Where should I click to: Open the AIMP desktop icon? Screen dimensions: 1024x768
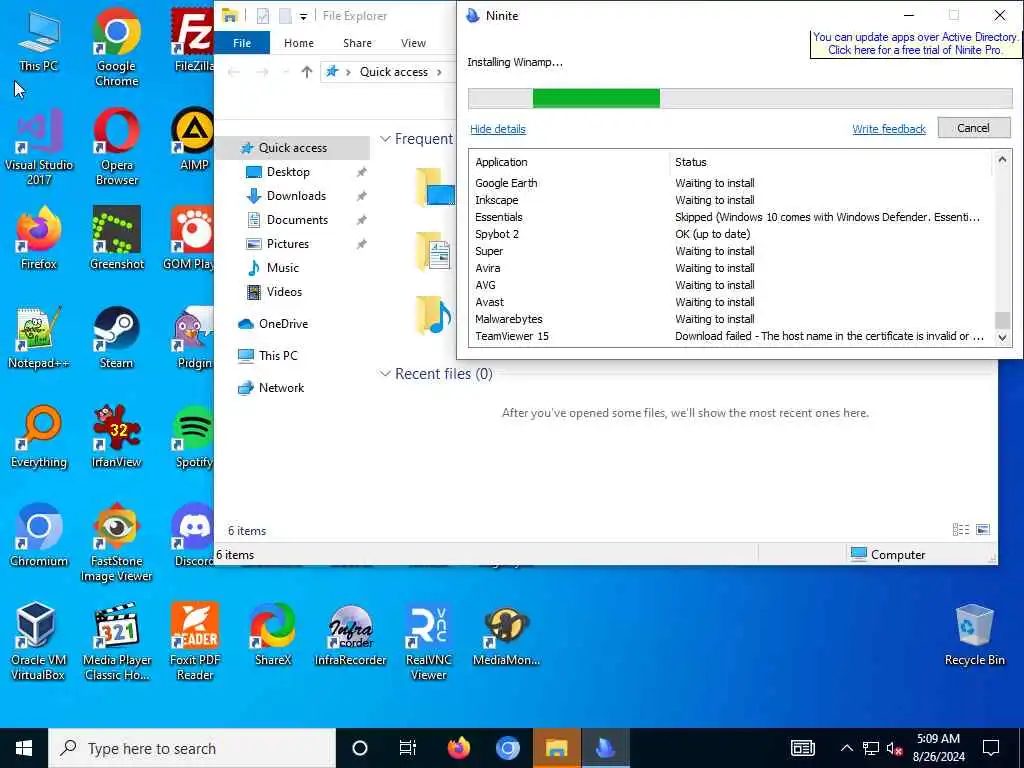tap(194, 140)
